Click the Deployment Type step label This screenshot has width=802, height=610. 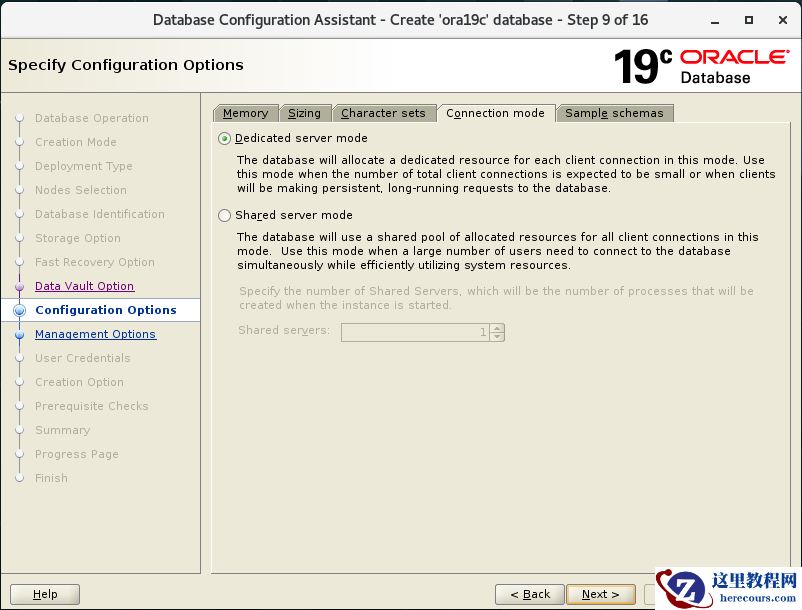tap(84, 166)
